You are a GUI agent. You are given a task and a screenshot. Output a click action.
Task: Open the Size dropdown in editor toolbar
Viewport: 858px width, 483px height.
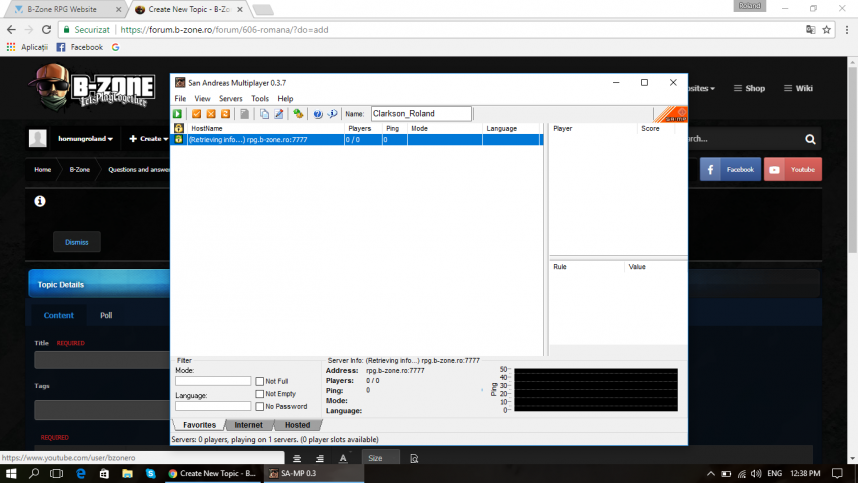[380, 458]
